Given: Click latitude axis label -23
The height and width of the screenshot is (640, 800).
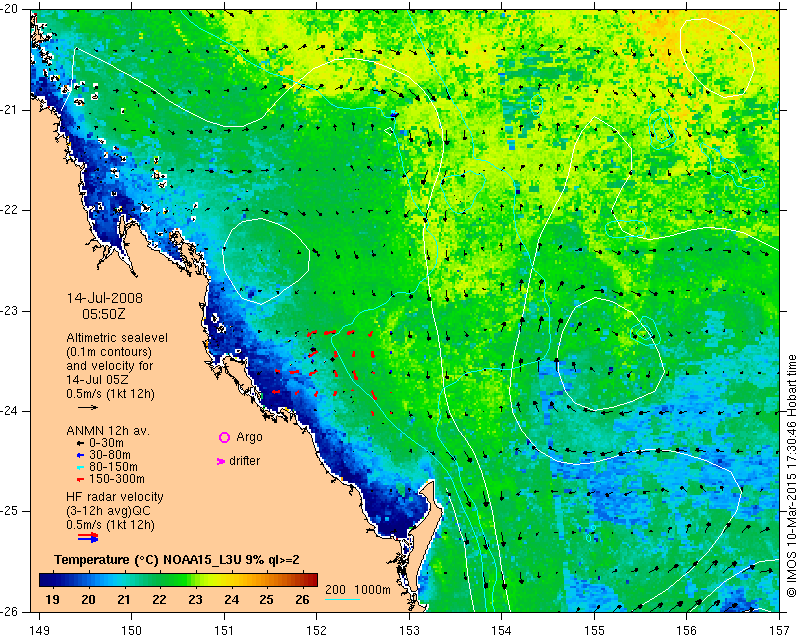Looking at the screenshot, I should coord(9,311).
